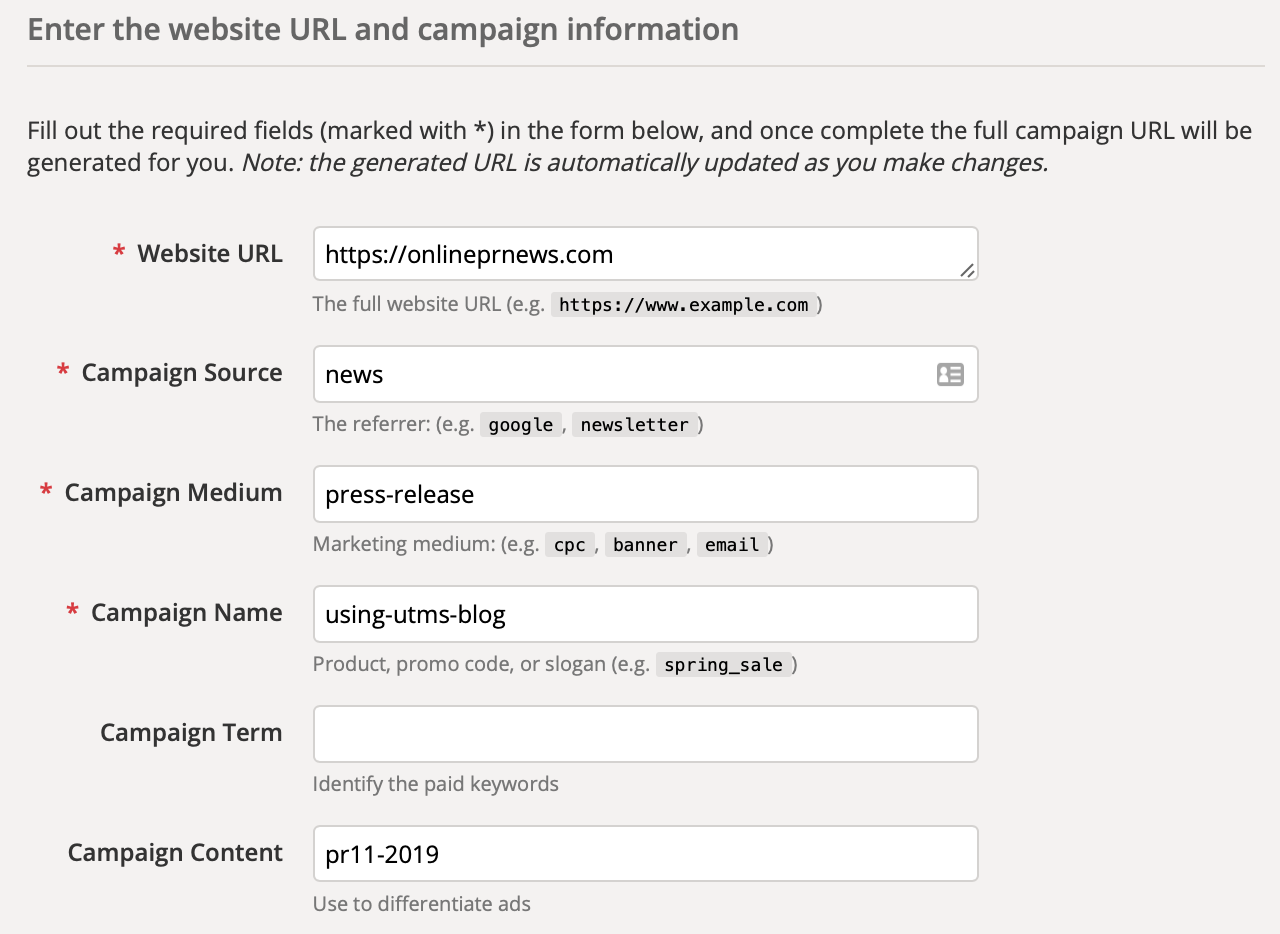The width and height of the screenshot is (1280, 934).
Task: Click the empty Campaign Term field
Action: click(645, 734)
